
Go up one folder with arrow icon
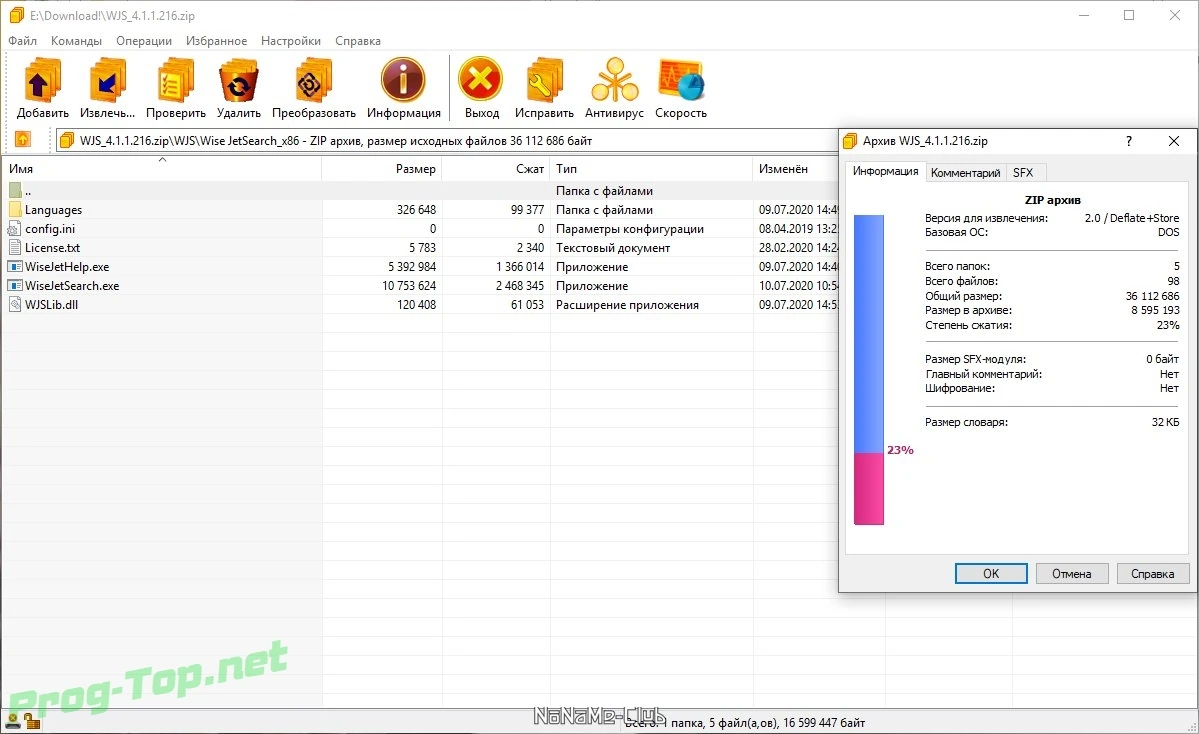coord(23,139)
